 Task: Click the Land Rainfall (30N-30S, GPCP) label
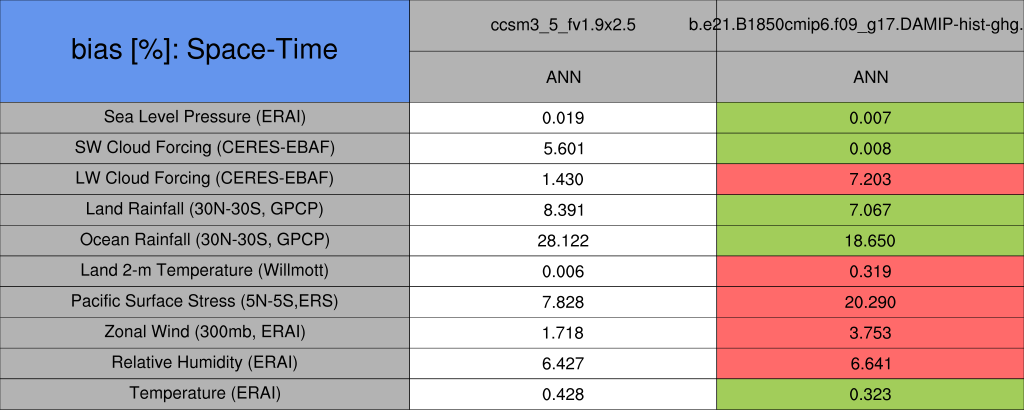click(204, 210)
